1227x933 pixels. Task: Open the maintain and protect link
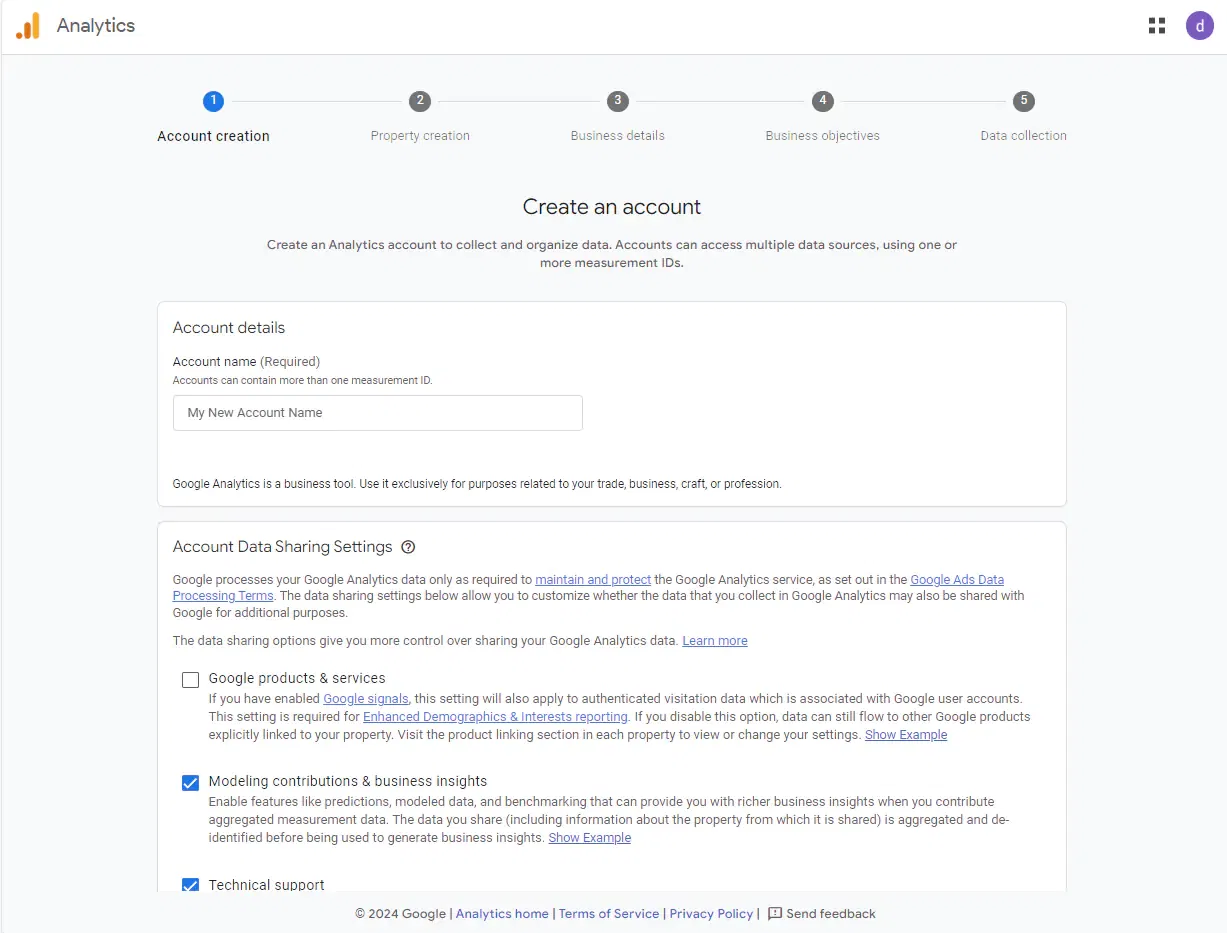pos(593,580)
